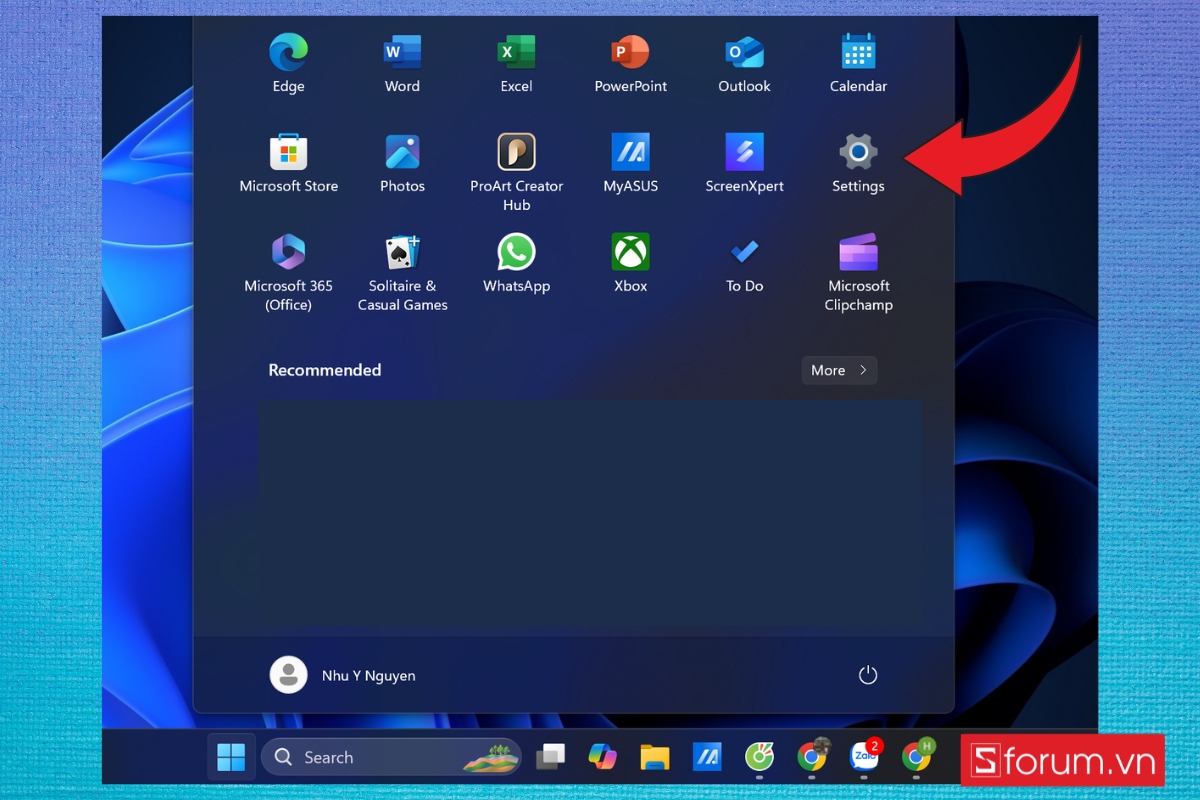
Task: Open Zalo with the 2 notification badge
Action: (863, 757)
